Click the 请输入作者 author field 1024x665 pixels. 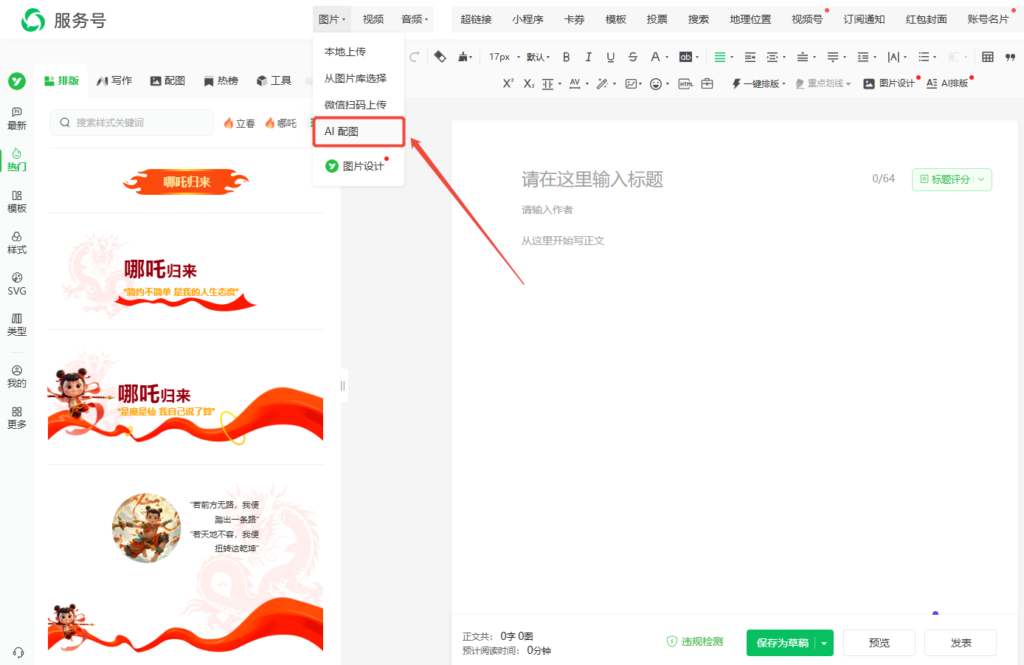(547, 210)
